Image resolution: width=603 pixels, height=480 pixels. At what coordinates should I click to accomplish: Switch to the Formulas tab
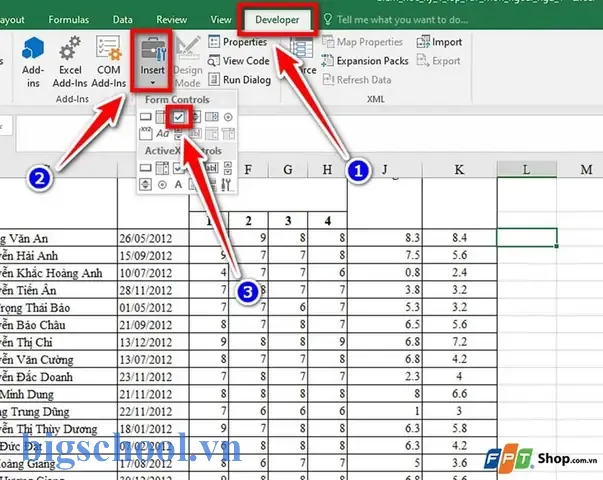[x=68, y=20]
